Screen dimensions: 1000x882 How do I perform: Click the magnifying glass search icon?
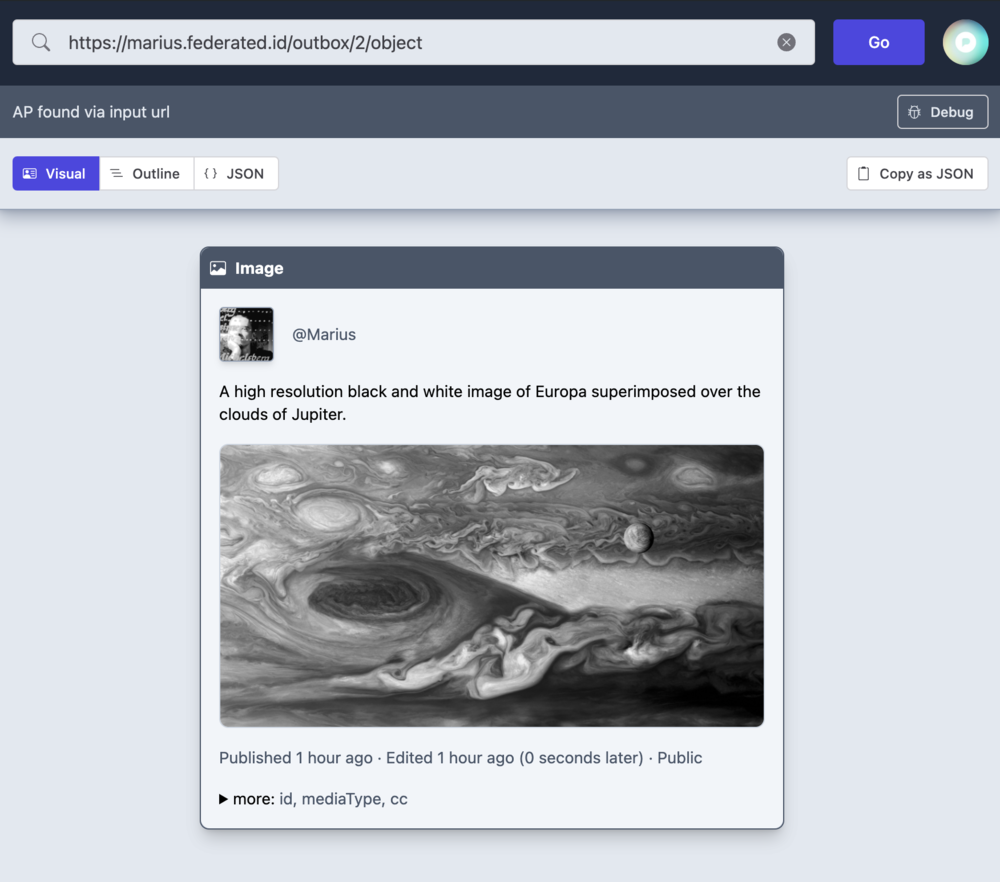coord(41,42)
